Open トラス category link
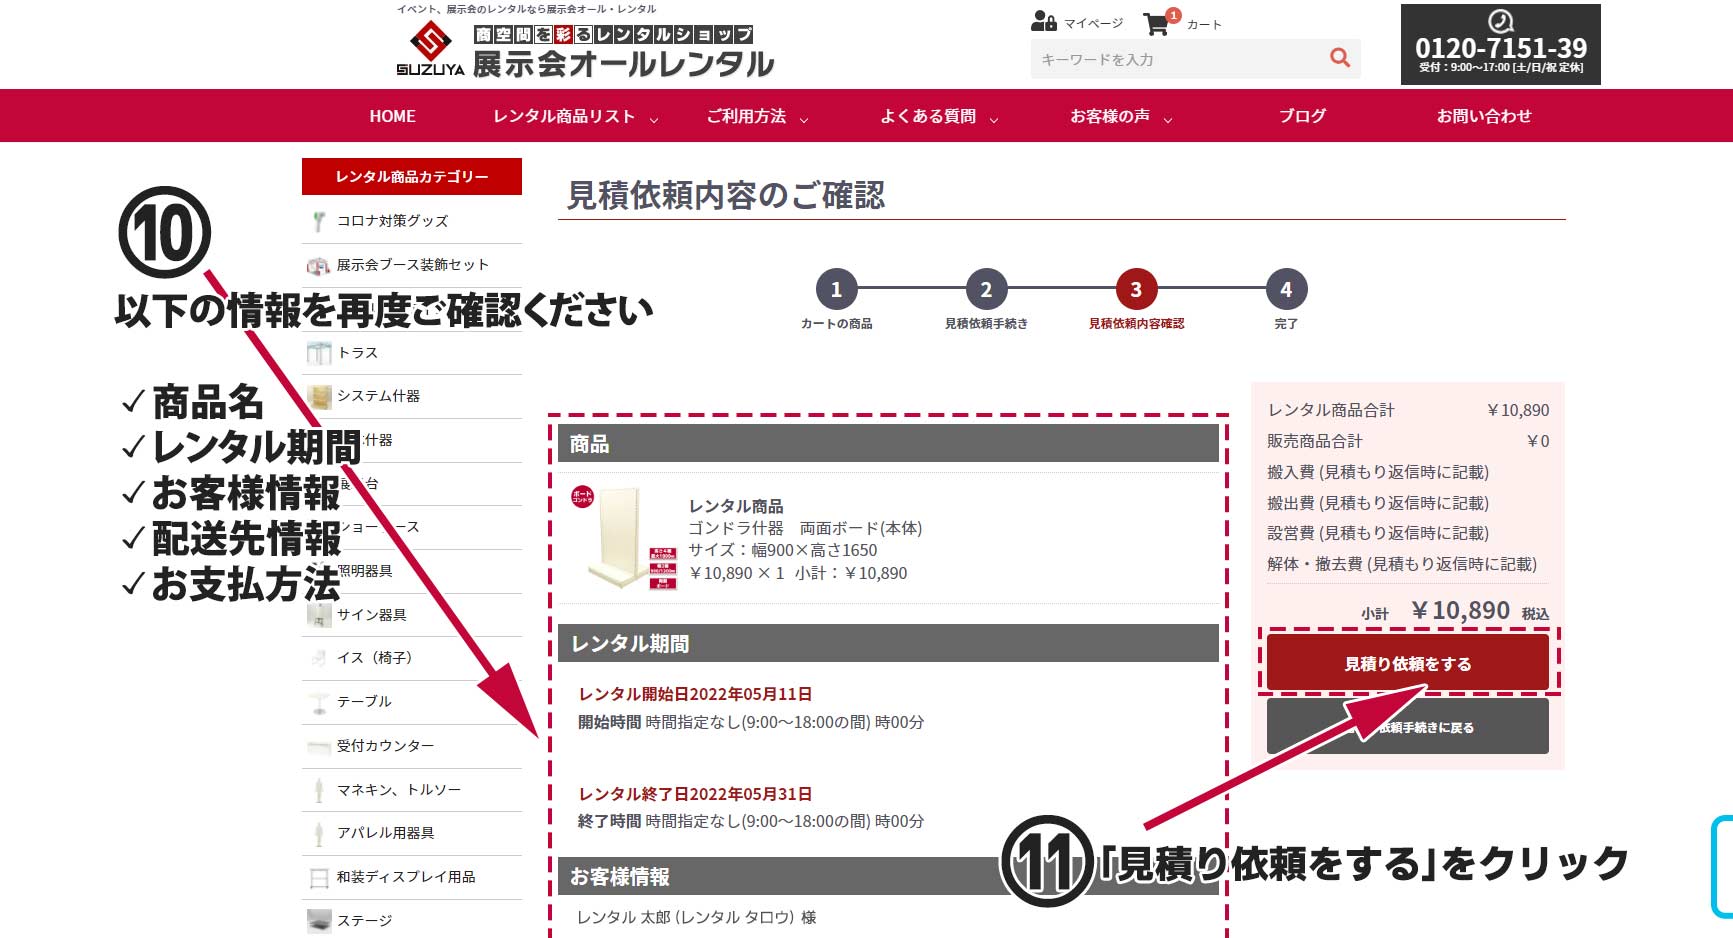This screenshot has width=1733, height=938. tap(357, 353)
